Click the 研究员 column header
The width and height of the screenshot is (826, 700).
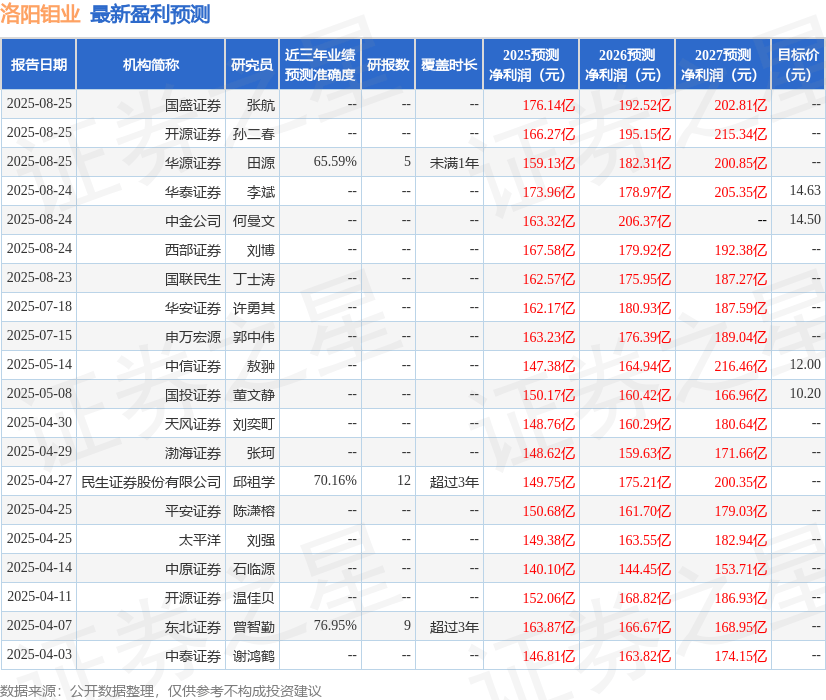tap(254, 64)
